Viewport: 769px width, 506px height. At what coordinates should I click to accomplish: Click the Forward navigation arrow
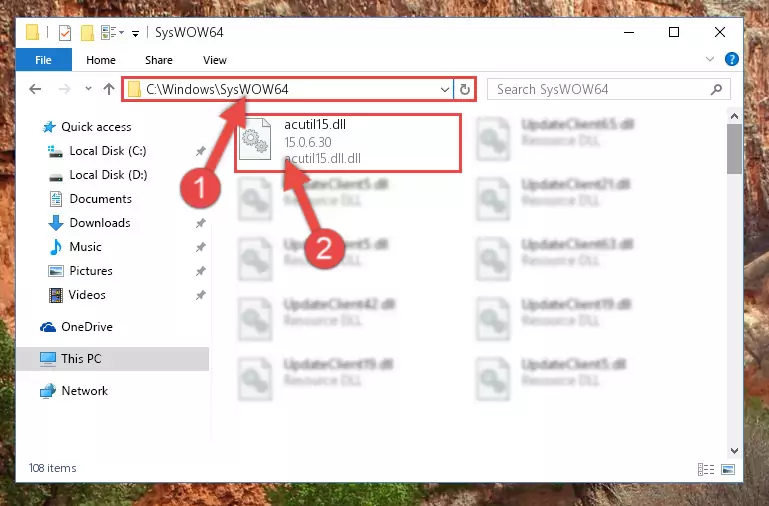pos(64,89)
